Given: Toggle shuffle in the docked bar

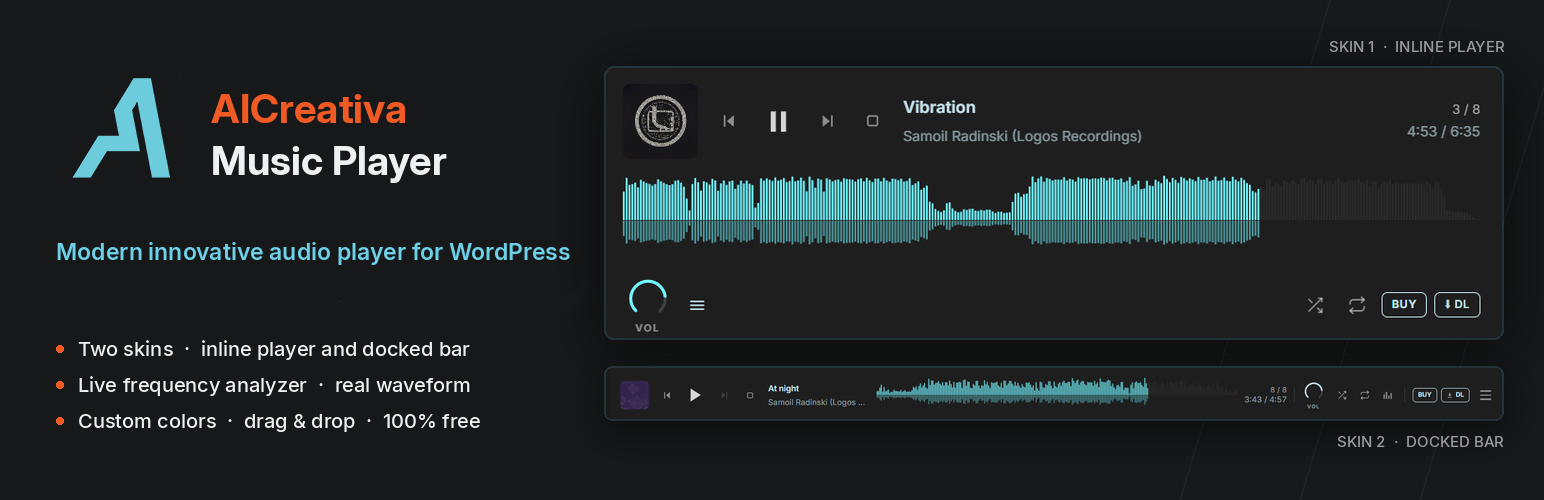Looking at the screenshot, I should 1342,395.
